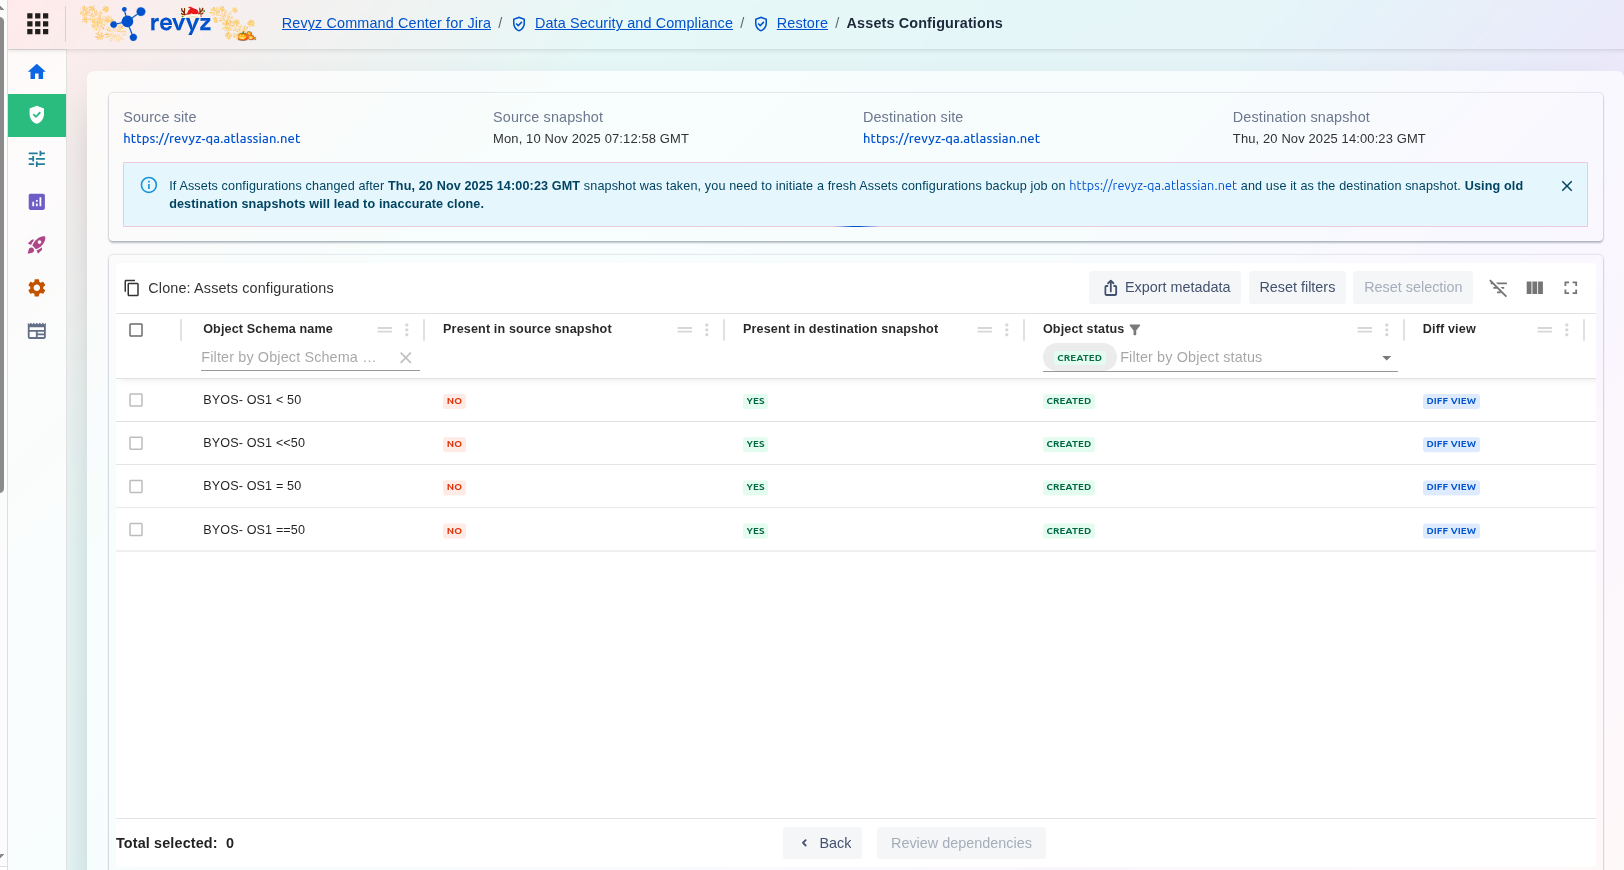Navigate to Data Security and Compliance breadcrumb
Screen dimensions: 1624x870
(633, 23)
